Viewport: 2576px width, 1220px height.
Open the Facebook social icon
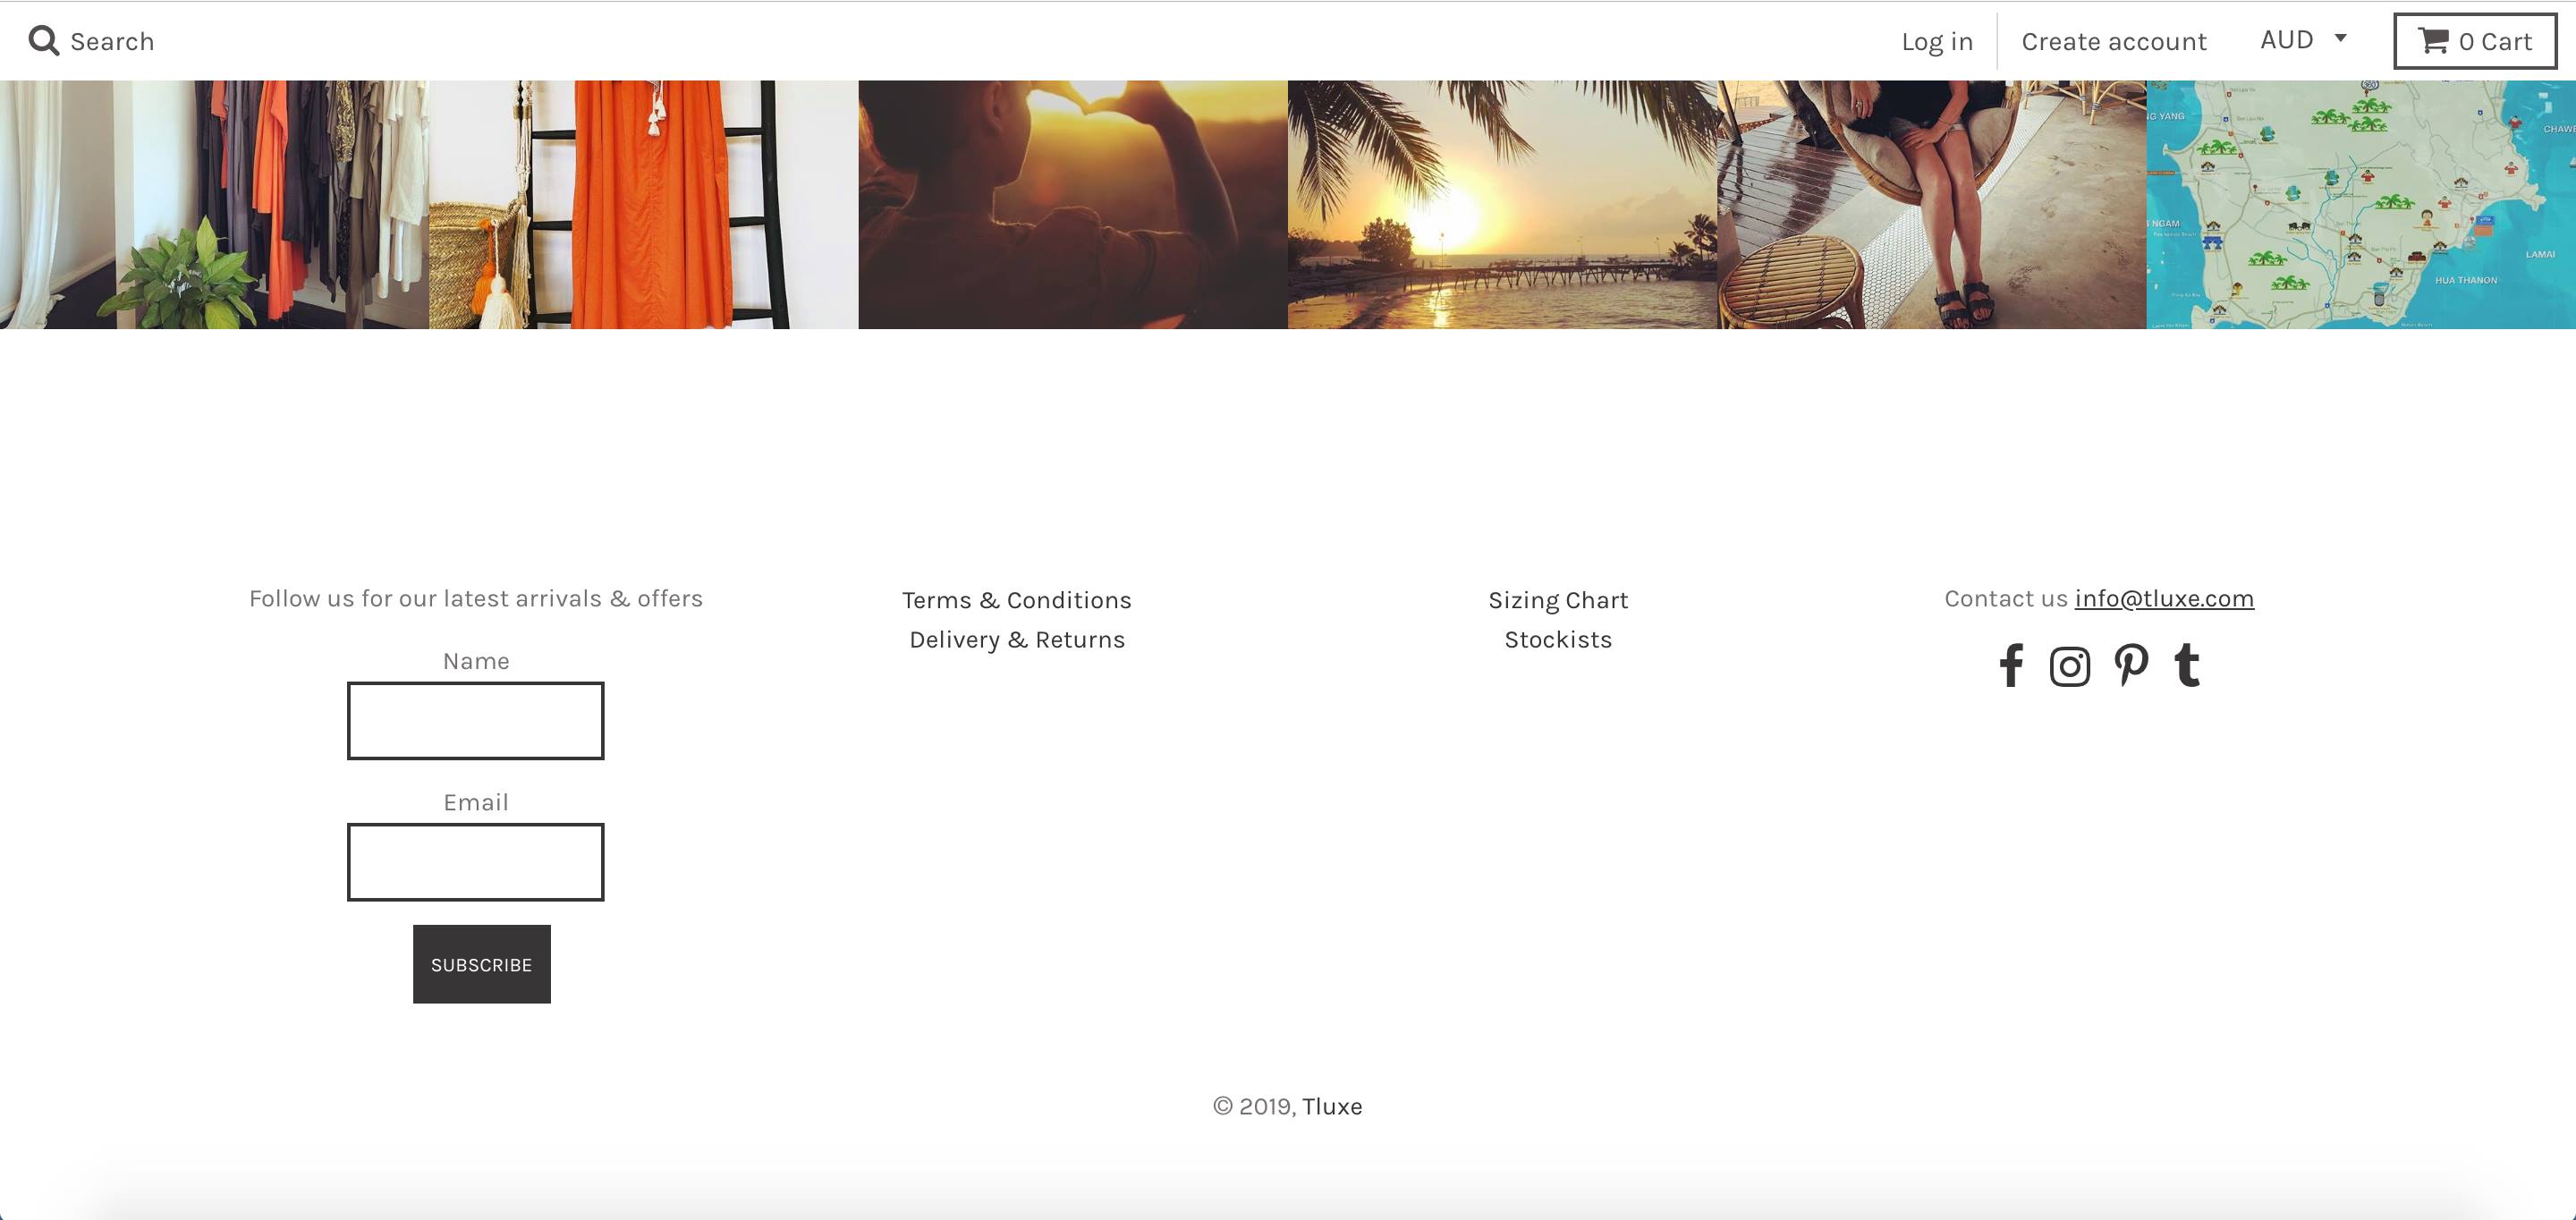coord(2011,665)
